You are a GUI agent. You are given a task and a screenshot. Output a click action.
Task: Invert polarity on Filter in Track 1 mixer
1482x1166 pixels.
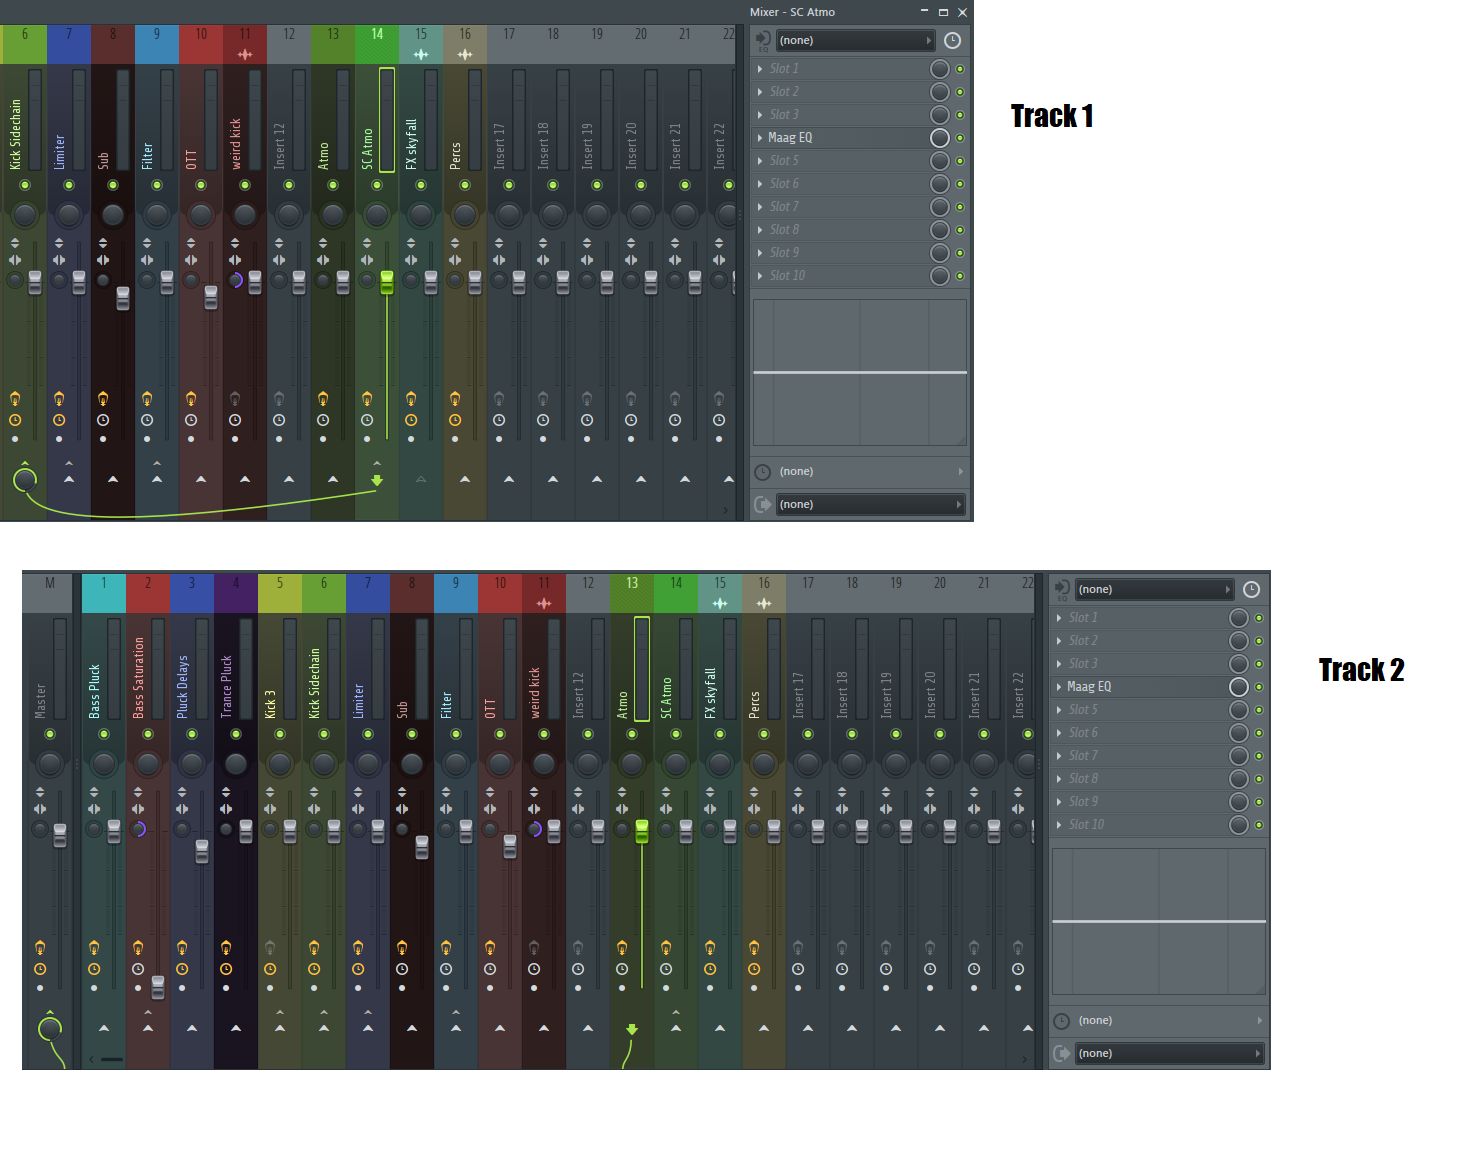pos(147,243)
